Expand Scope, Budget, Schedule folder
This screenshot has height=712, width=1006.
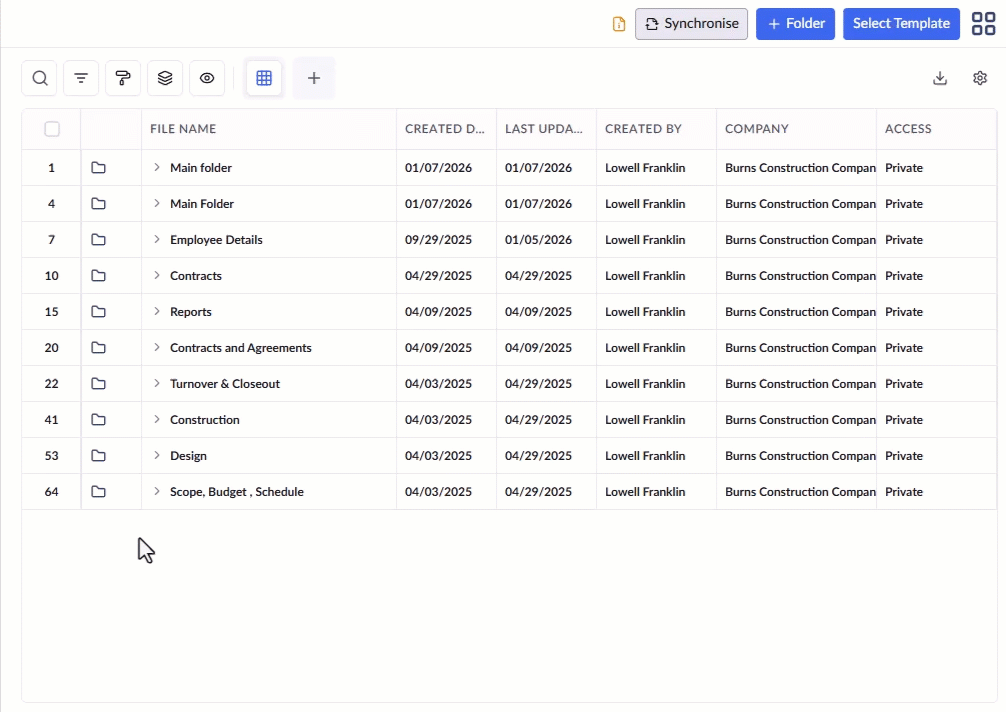pos(157,491)
